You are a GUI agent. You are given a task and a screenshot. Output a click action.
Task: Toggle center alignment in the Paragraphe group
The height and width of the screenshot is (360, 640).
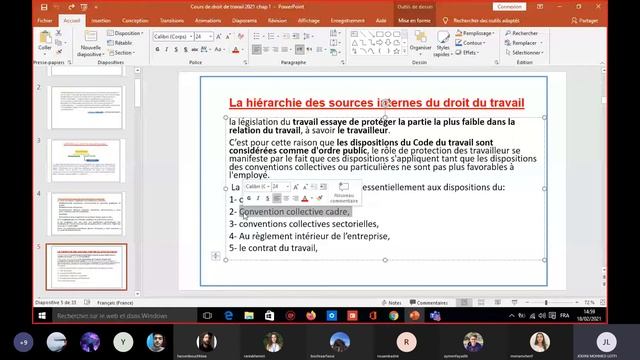[266, 50]
